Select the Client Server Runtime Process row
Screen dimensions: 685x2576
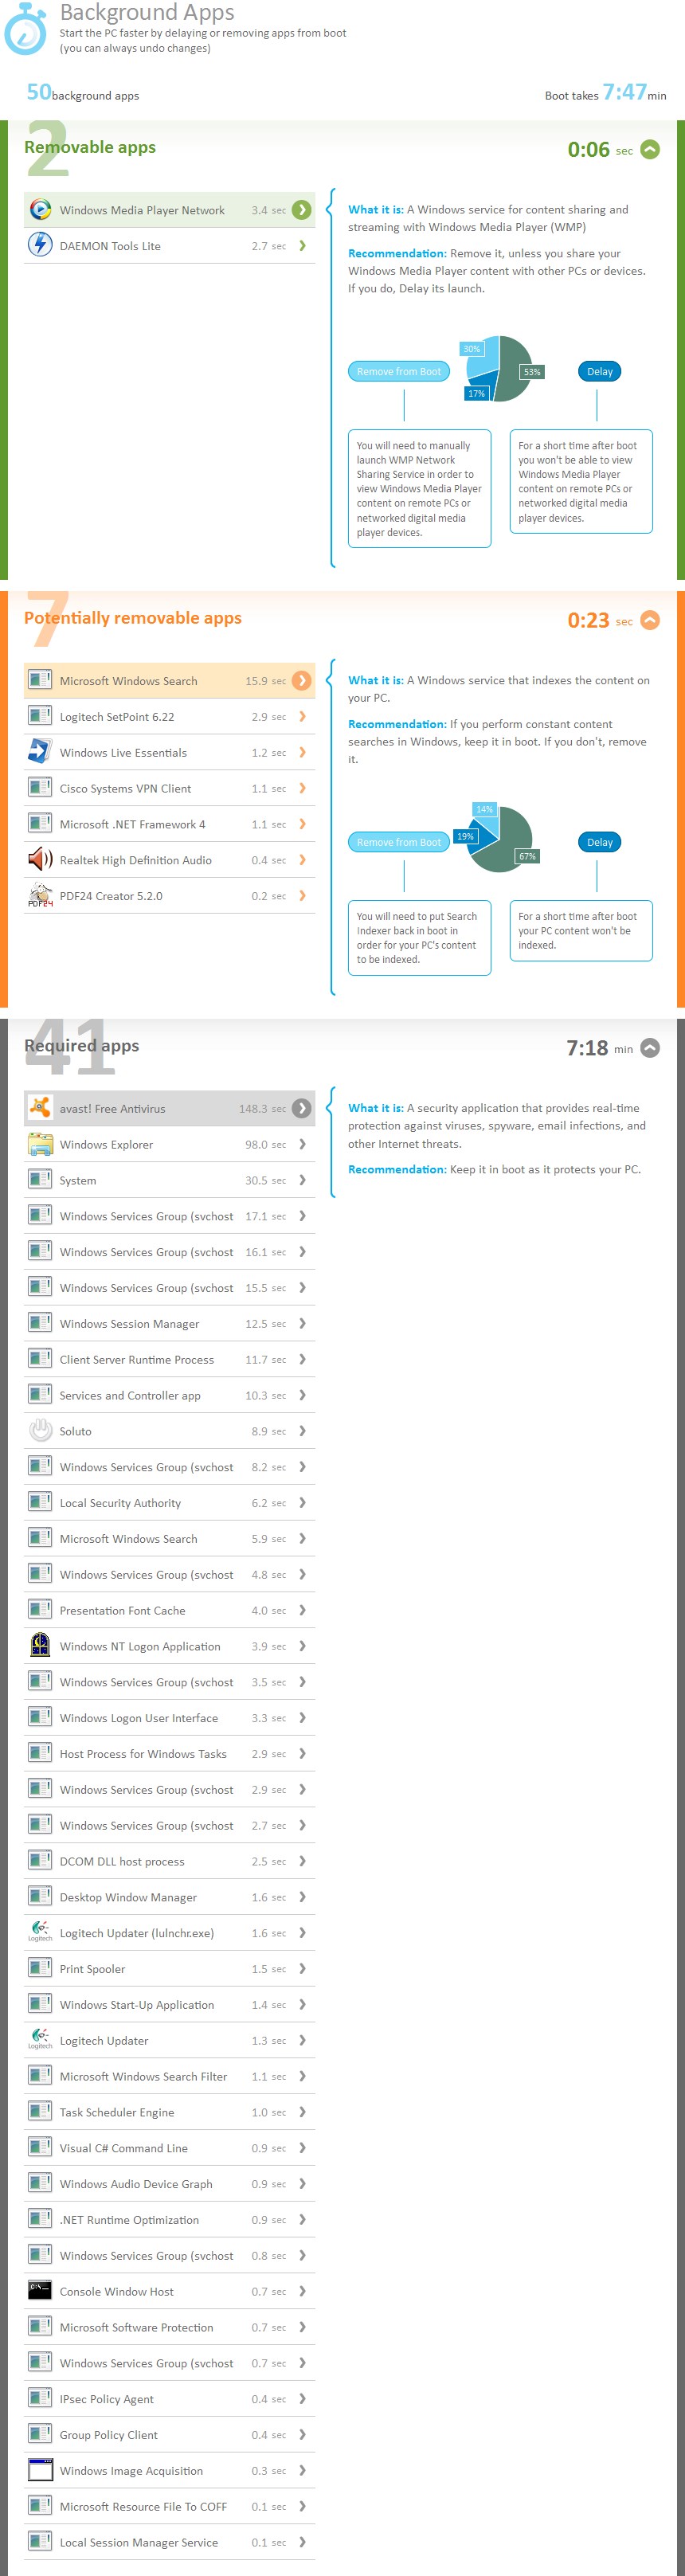click(x=169, y=1360)
